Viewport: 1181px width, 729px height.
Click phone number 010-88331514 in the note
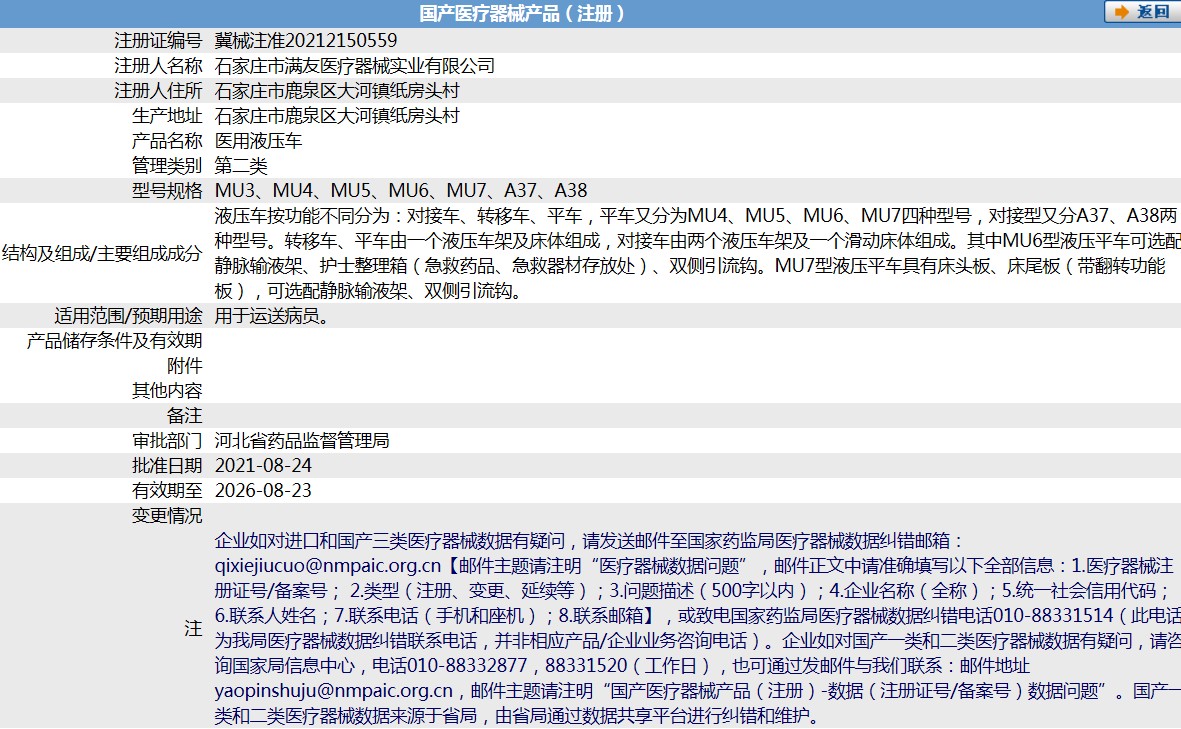(1053, 615)
